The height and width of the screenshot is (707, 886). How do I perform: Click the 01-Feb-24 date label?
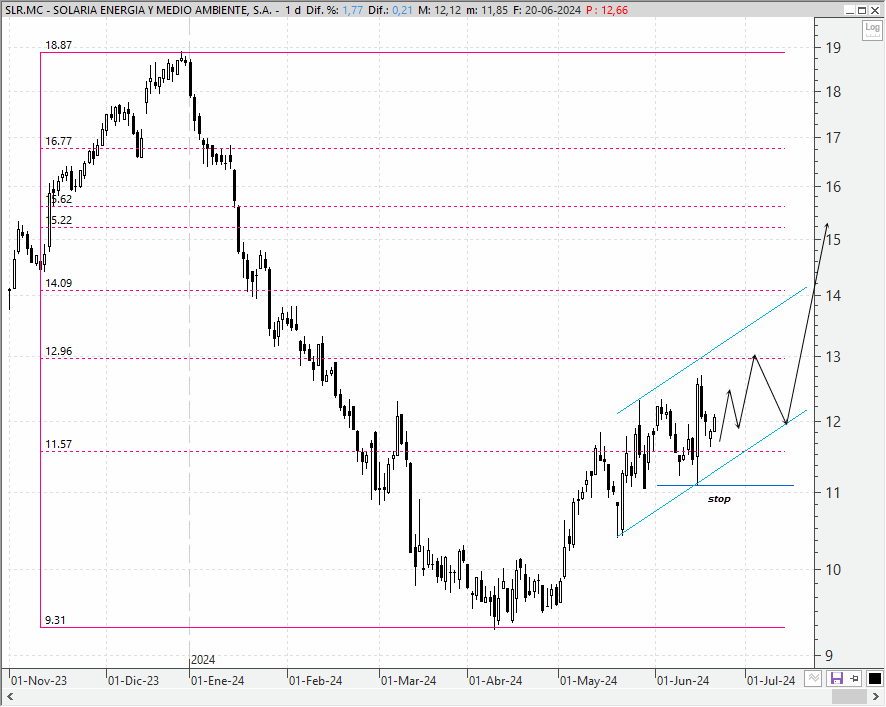point(315,680)
